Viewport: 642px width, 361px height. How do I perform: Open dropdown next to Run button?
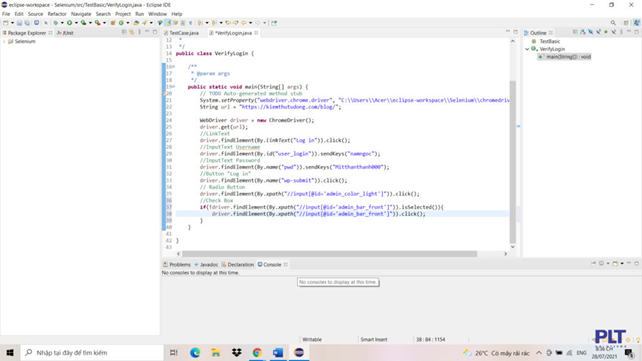tap(76, 23)
